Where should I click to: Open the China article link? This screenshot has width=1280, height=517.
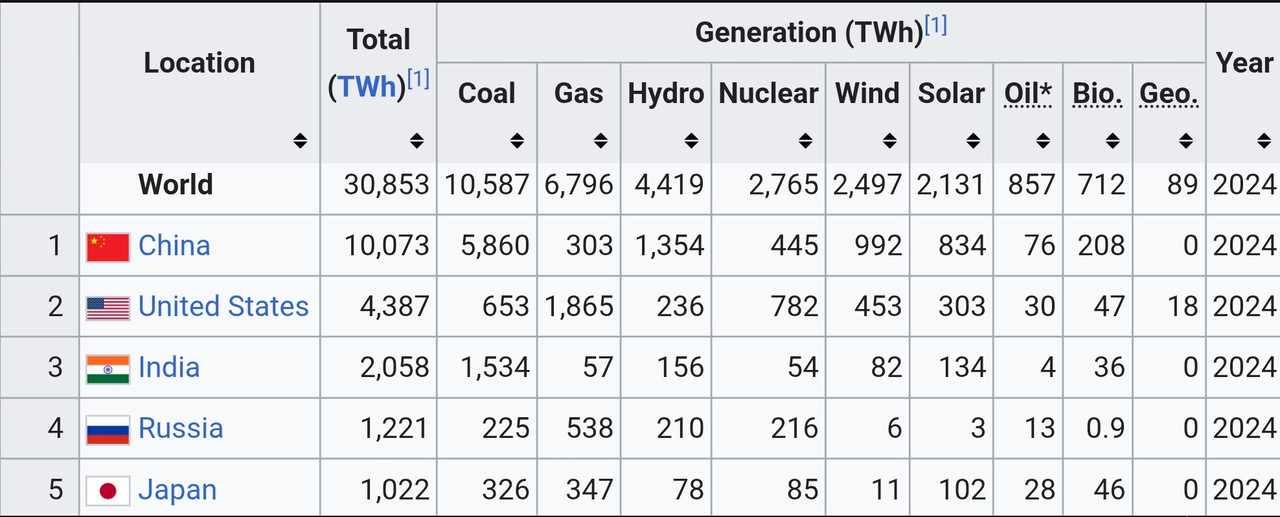click(174, 245)
